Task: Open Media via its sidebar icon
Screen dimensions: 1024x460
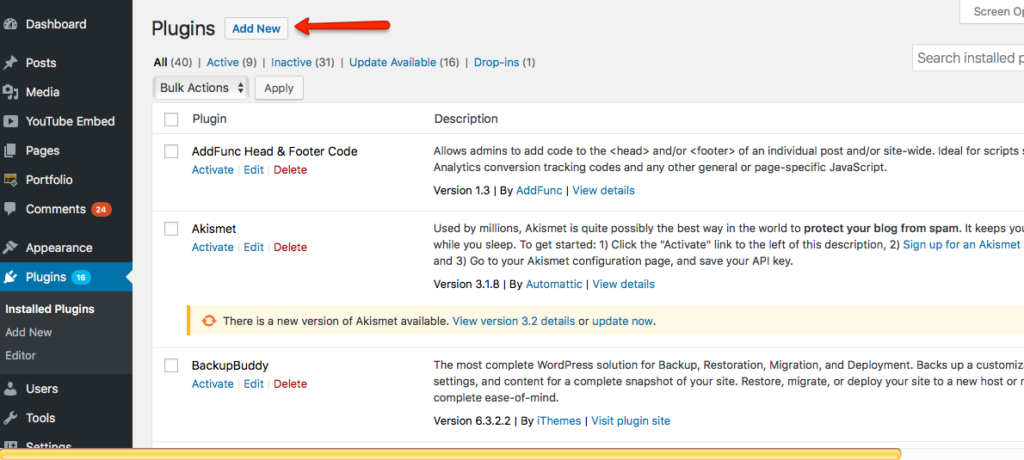Action: pyautogui.click(x=11, y=92)
